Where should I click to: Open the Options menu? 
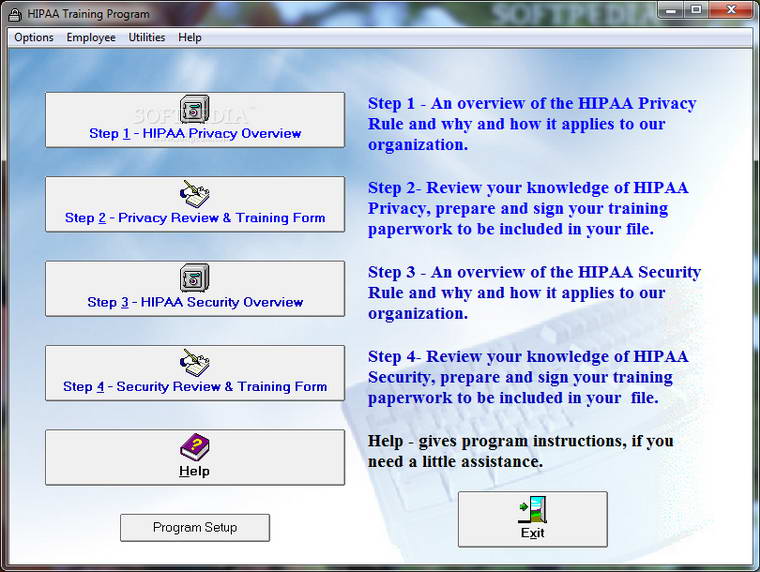pyautogui.click(x=34, y=37)
